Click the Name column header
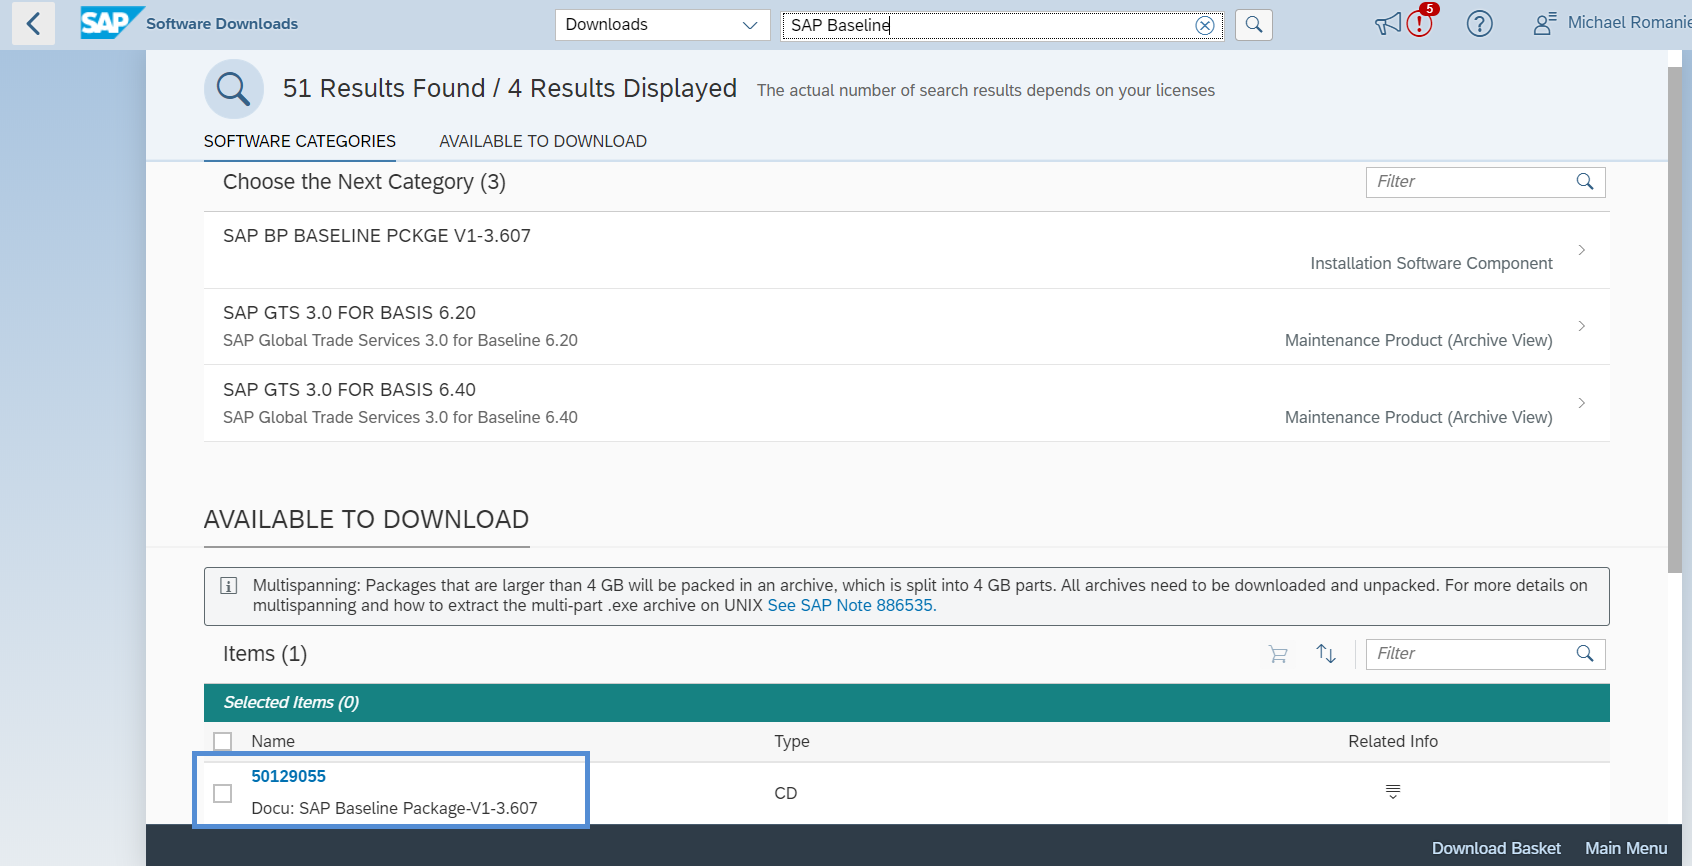Image resolution: width=1692 pixels, height=866 pixels. point(273,742)
